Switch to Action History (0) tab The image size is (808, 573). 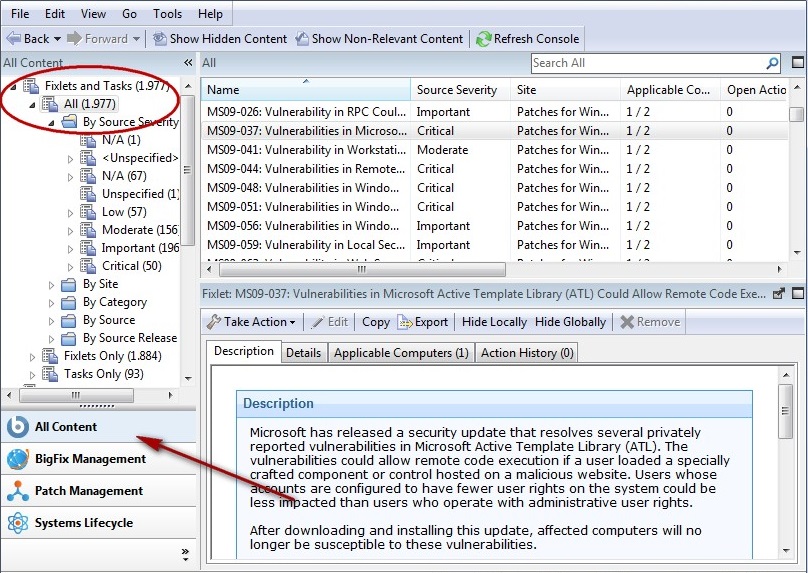pyautogui.click(x=527, y=353)
